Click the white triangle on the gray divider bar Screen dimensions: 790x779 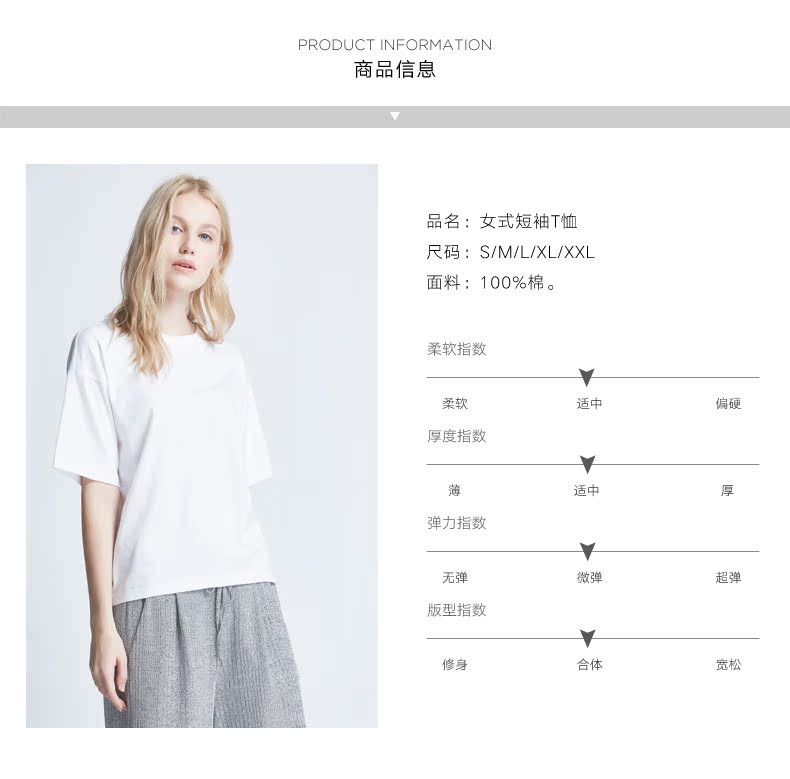click(395, 116)
